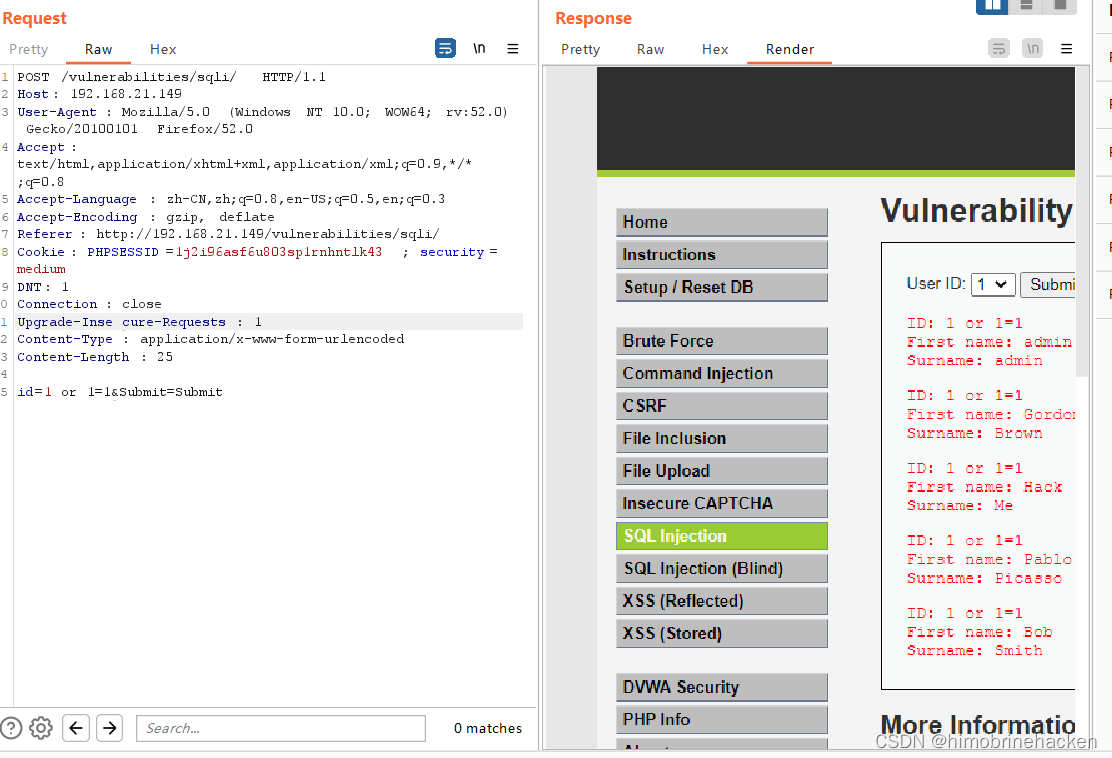Click the POST request line text
Viewport: 1112px width, 758px height.
coord(172,77)
